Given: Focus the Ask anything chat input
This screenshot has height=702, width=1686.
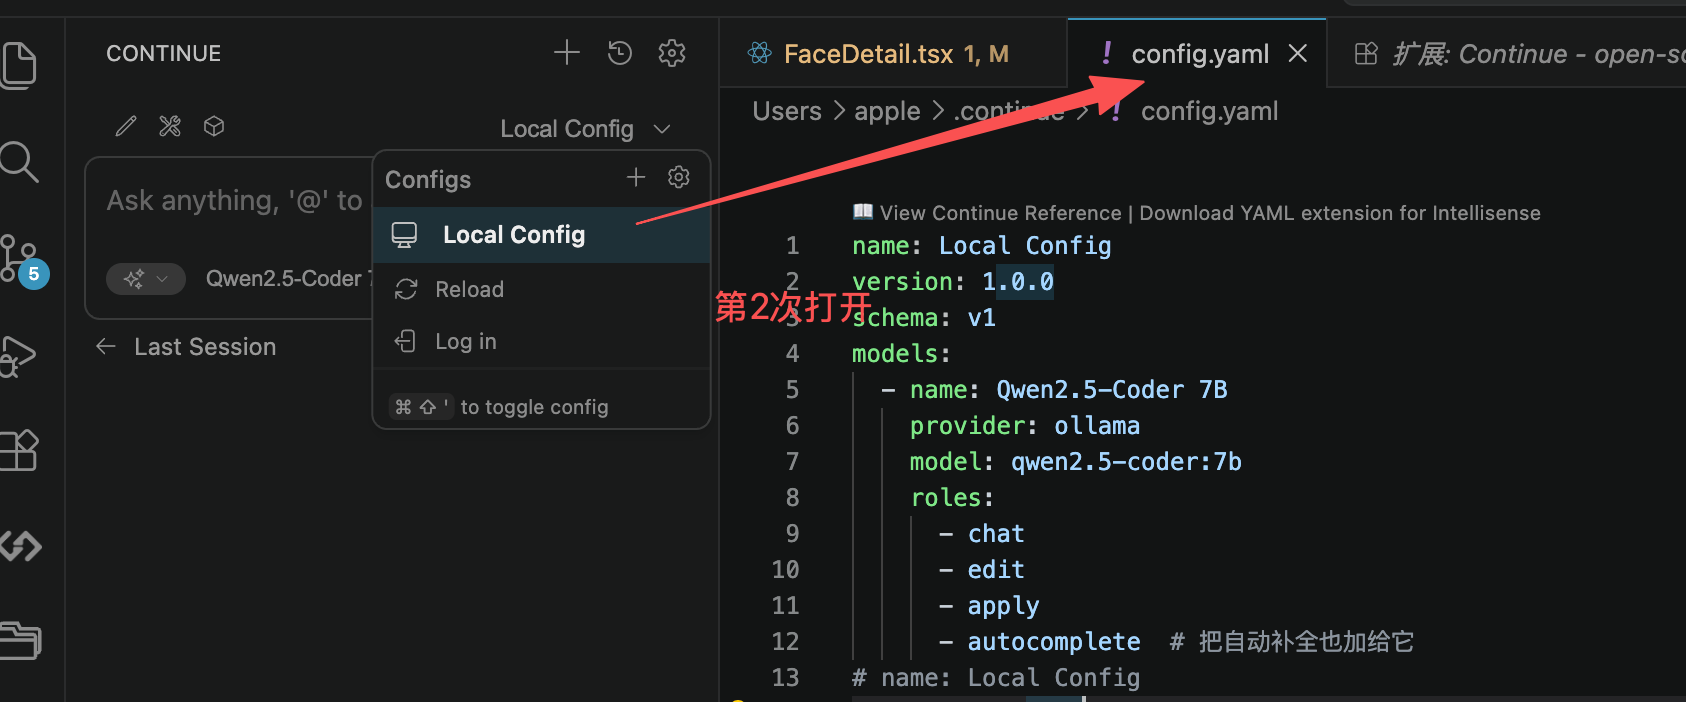Looking at the screenshot, I should [x=234, y=201].
